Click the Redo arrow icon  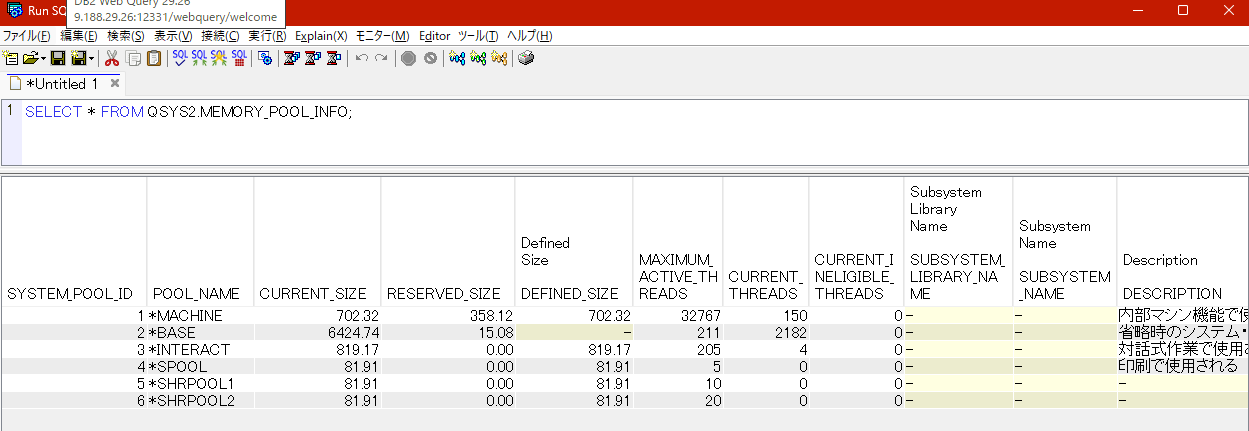(381, 58)
